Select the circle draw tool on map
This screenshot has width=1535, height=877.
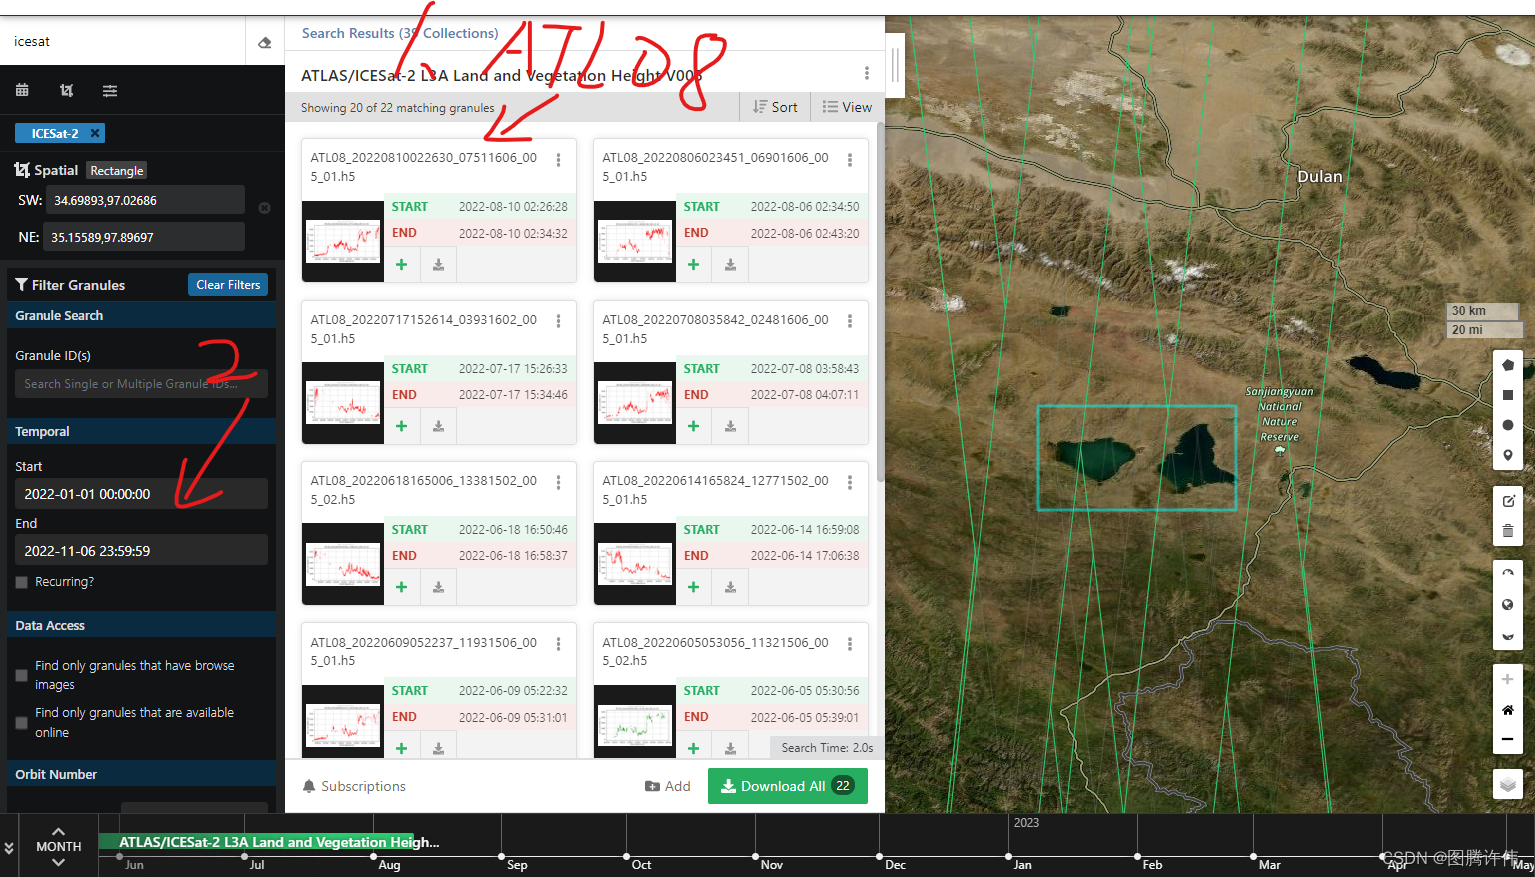(1508, 425)
